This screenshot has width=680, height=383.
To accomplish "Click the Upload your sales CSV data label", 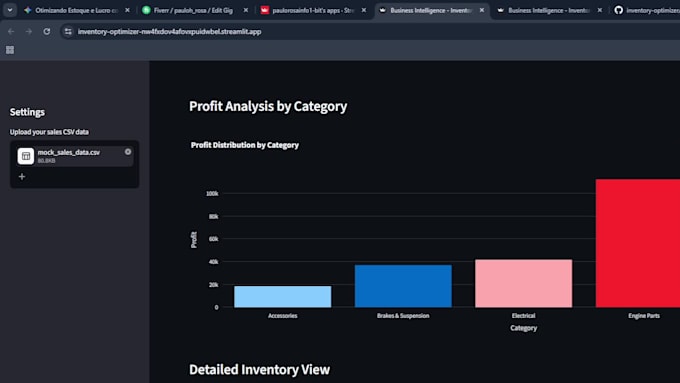I will click(49, 132).
